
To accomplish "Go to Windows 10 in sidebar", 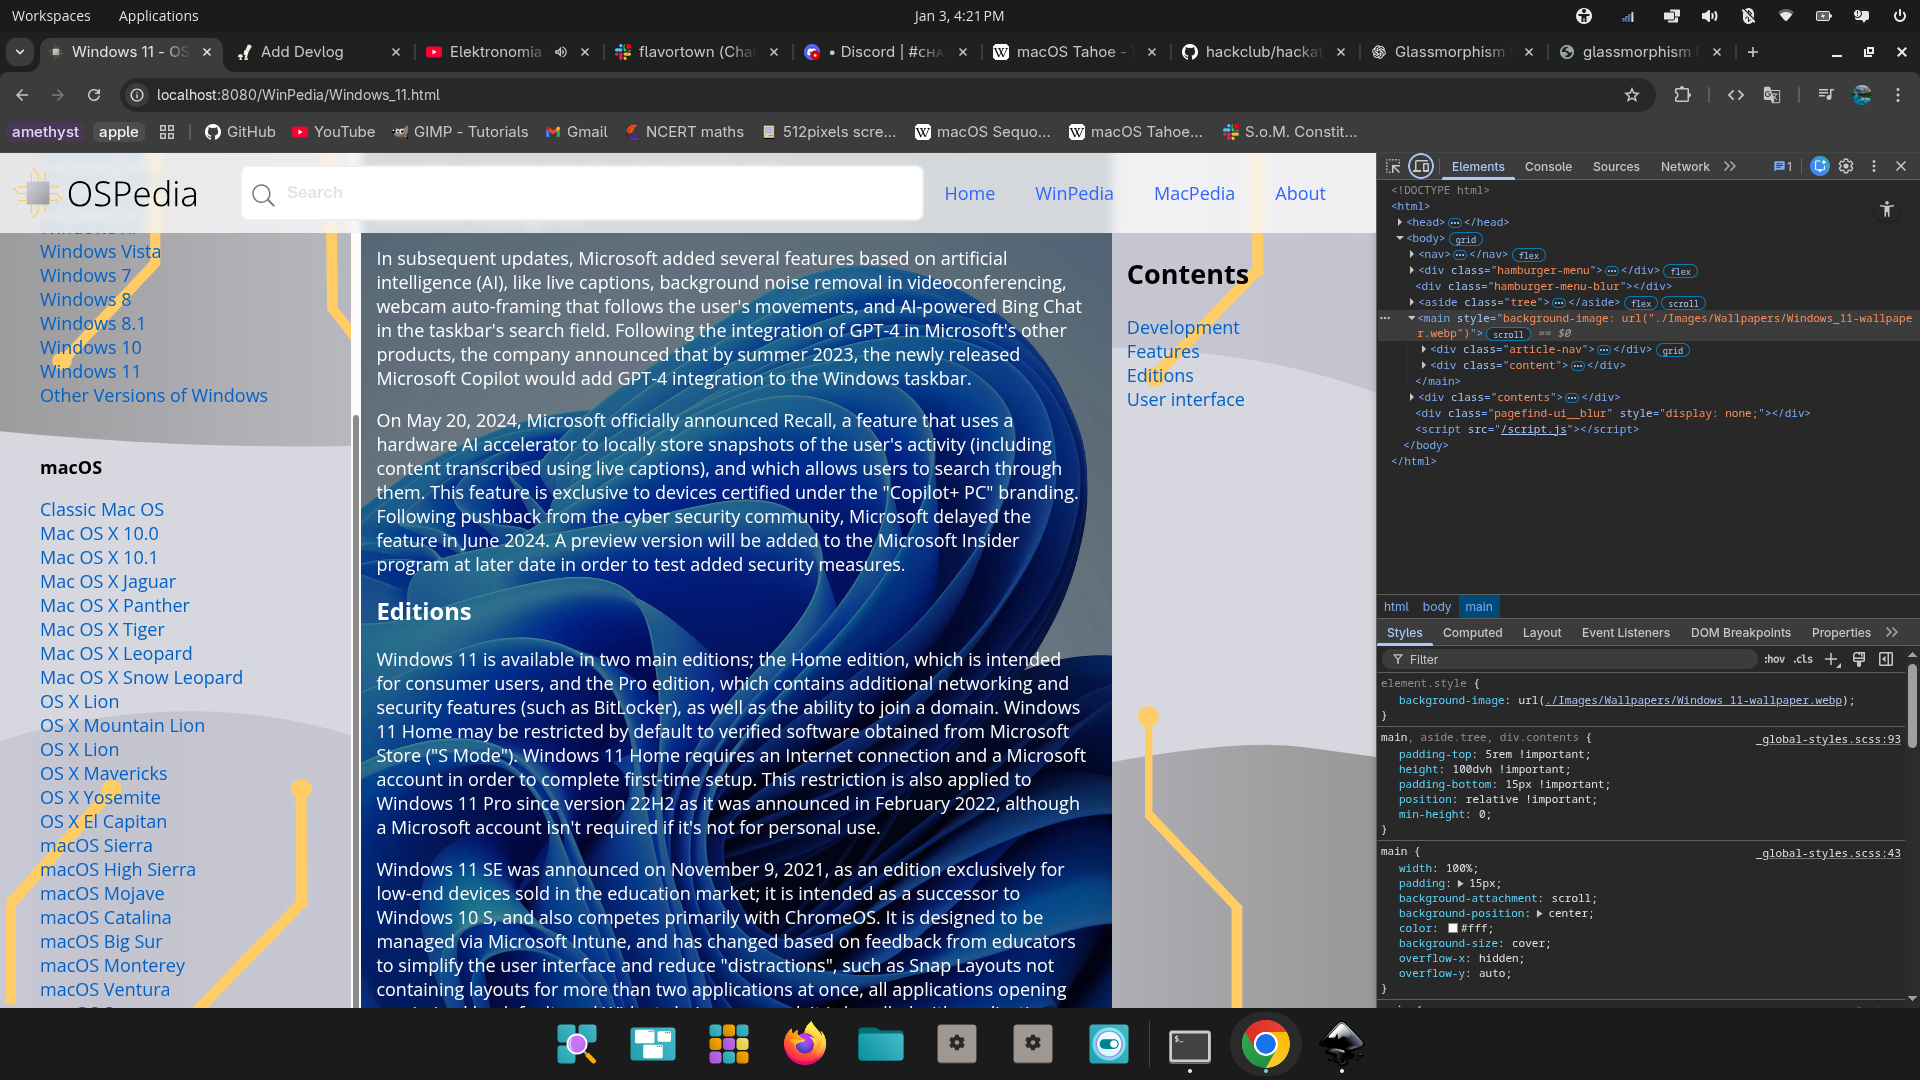I will pos(90,347).
